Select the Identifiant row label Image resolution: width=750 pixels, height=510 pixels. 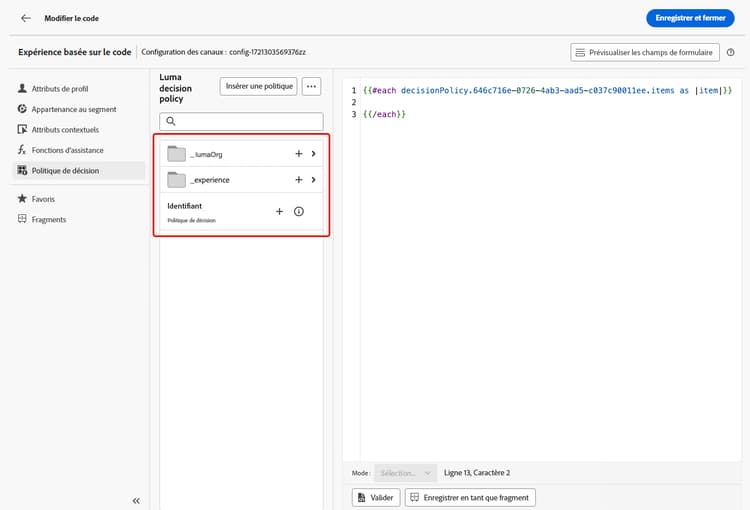pos(185,206)
